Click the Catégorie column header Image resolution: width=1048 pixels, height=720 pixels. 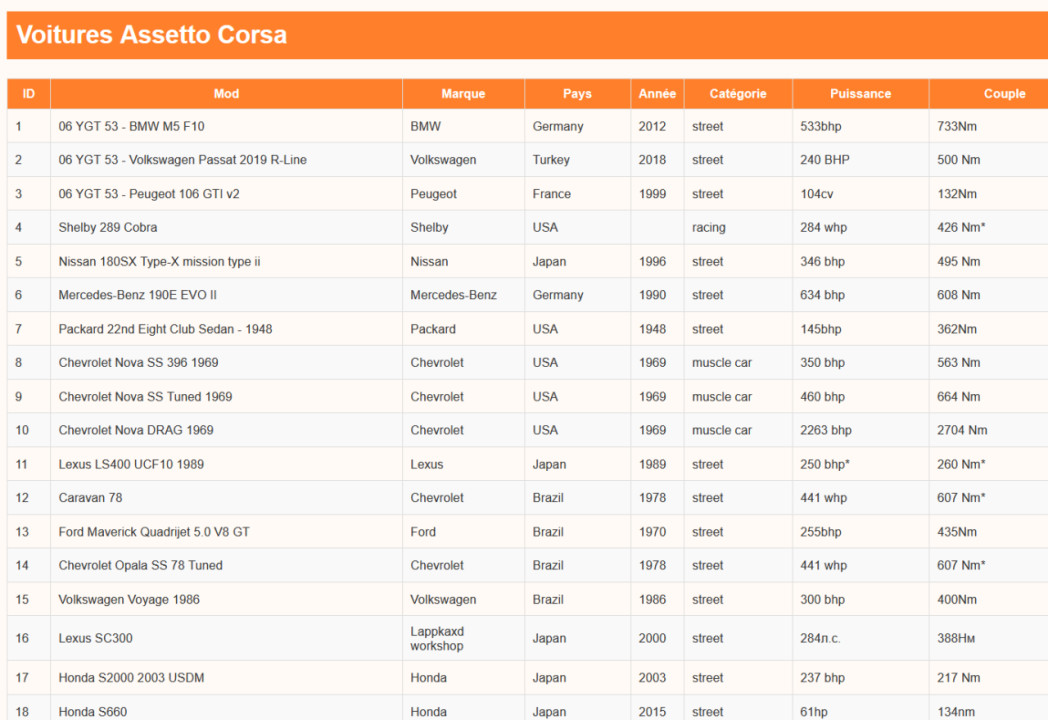click(x=738, y=94)
